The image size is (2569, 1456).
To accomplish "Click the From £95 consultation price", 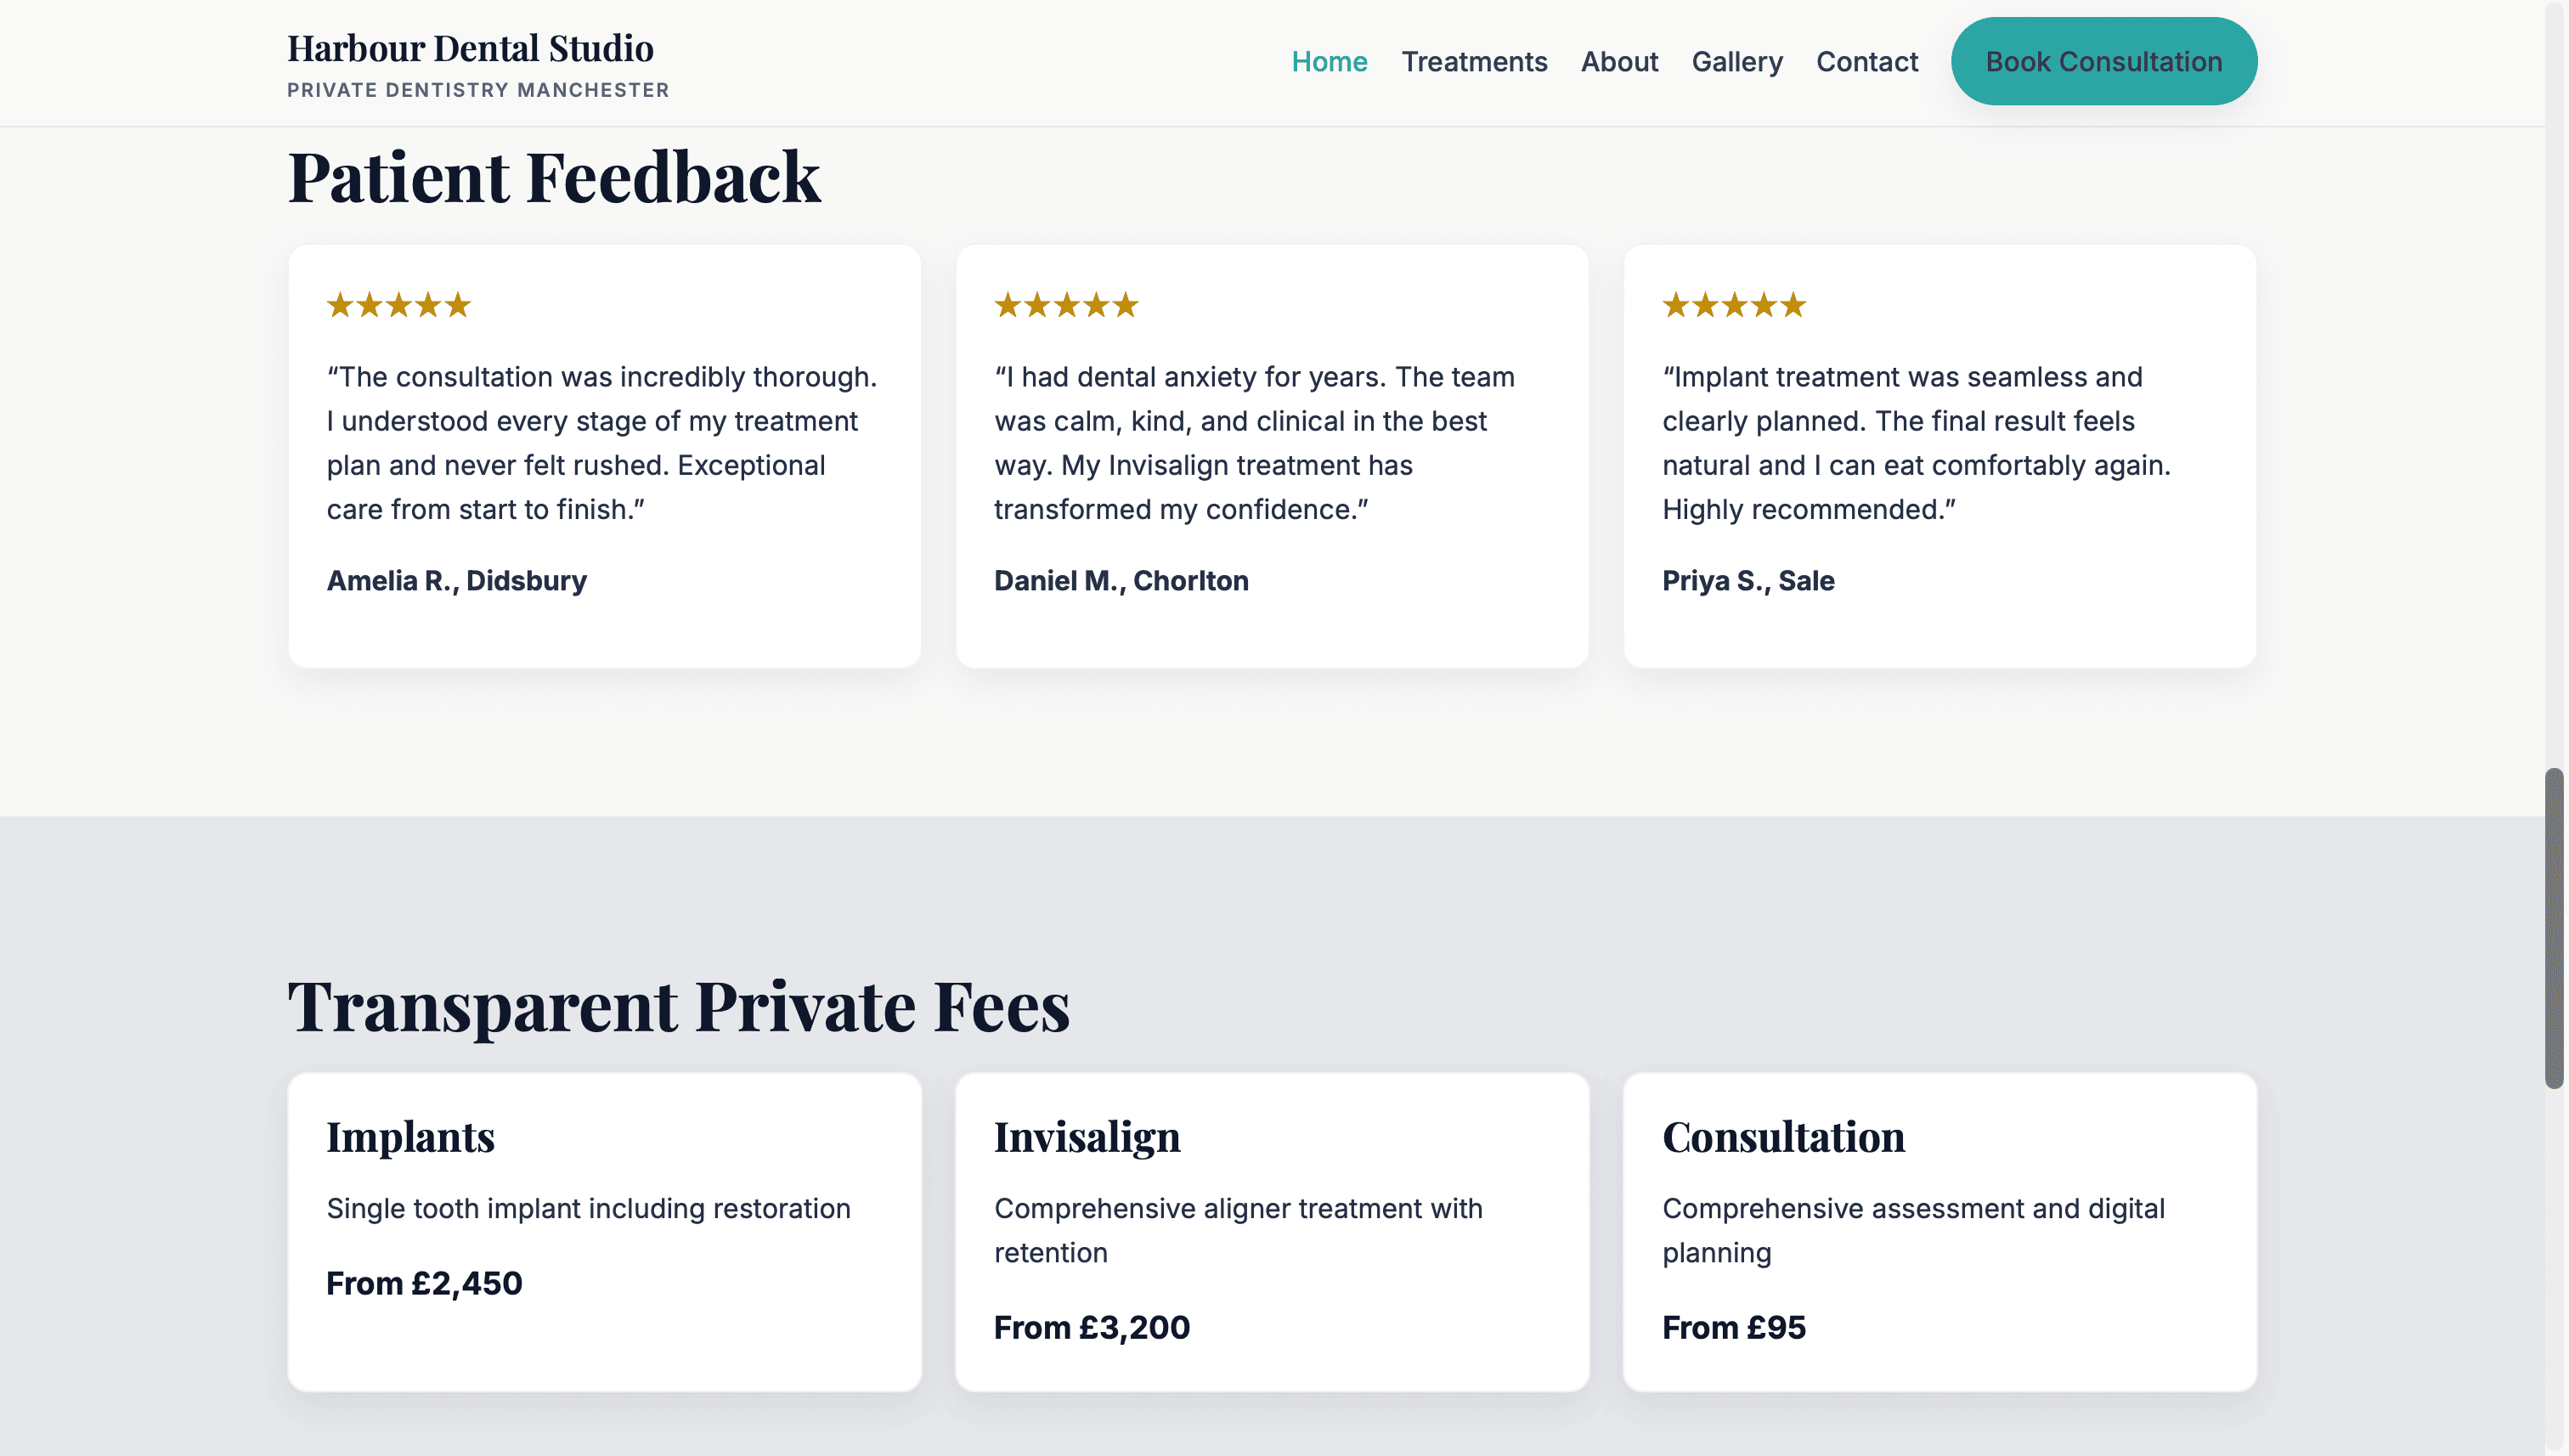I will click(x=1733, y=1327).
